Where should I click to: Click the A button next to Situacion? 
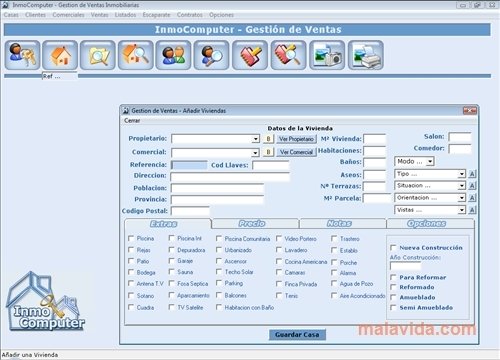[472, 186]
